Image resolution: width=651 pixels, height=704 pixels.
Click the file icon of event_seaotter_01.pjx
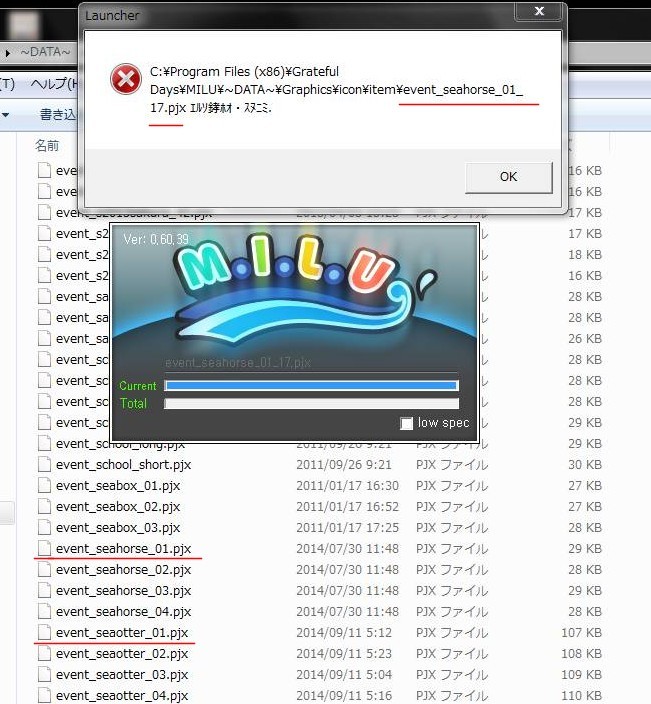(43, 633)
